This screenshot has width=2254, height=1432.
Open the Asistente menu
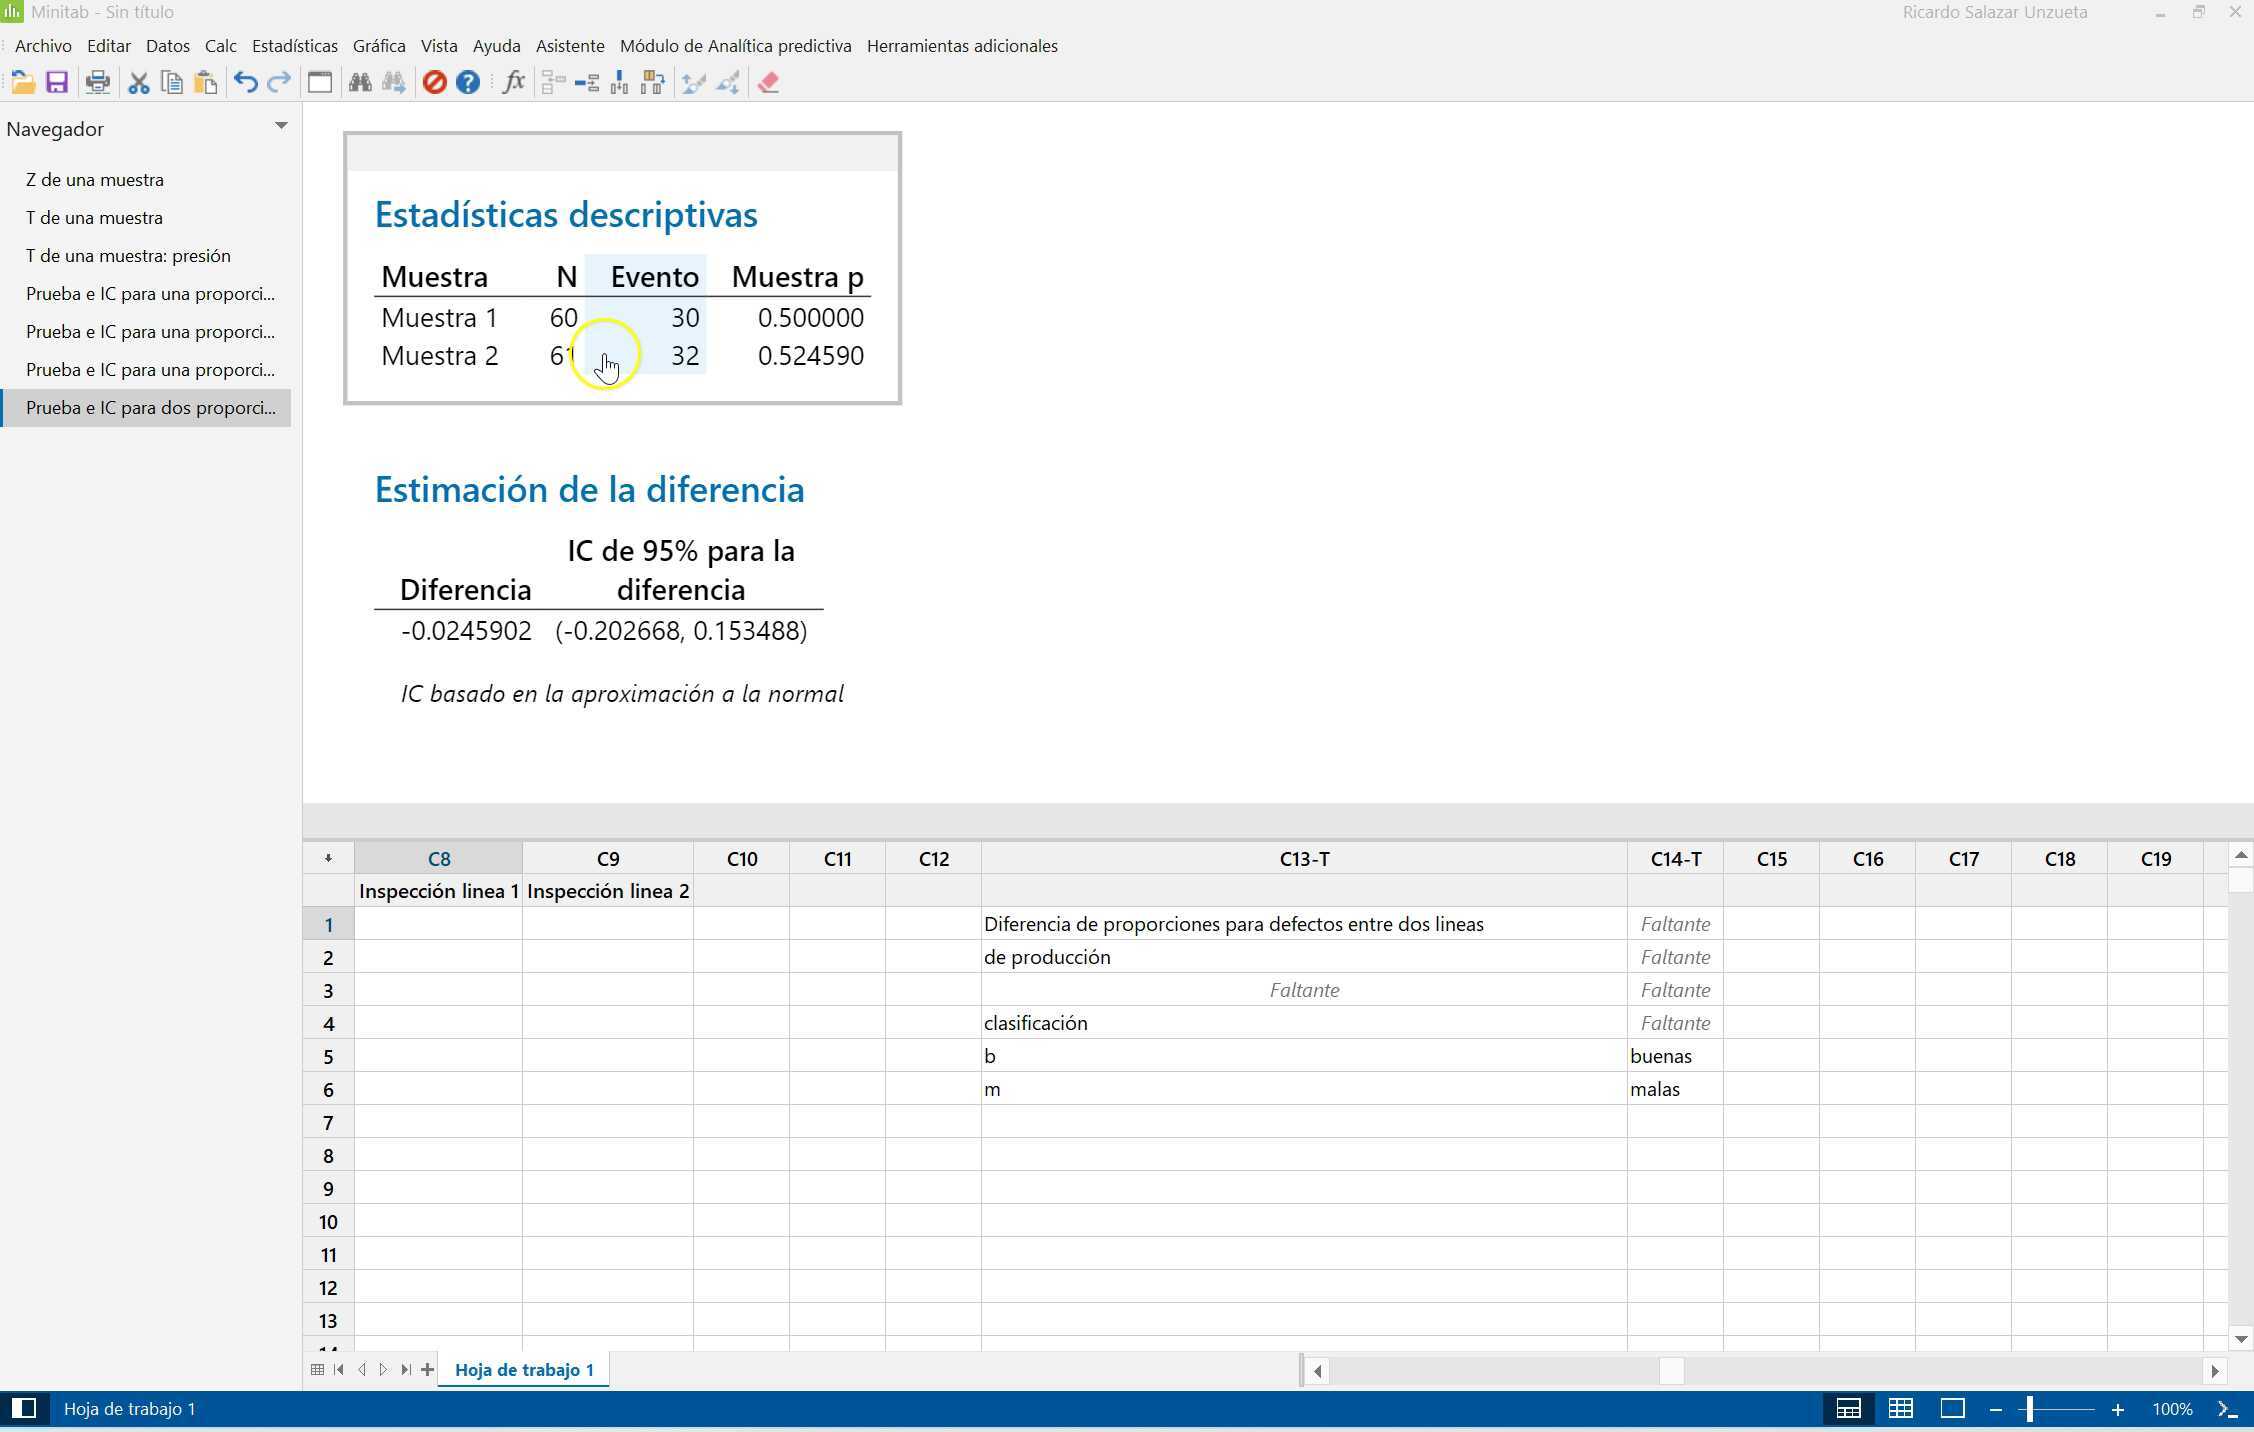(x=569, y=45)
